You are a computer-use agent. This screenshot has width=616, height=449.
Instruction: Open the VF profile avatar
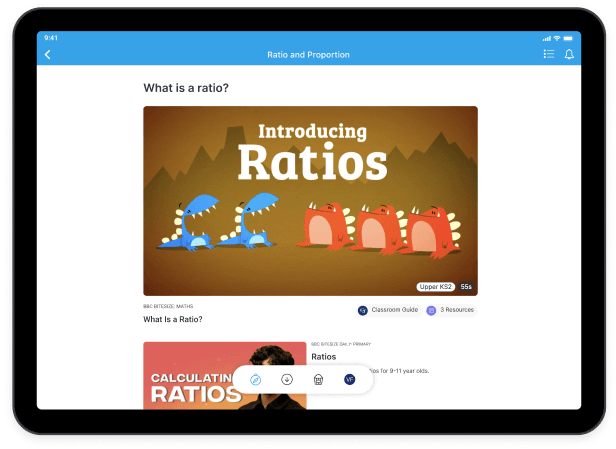(350, 379)
